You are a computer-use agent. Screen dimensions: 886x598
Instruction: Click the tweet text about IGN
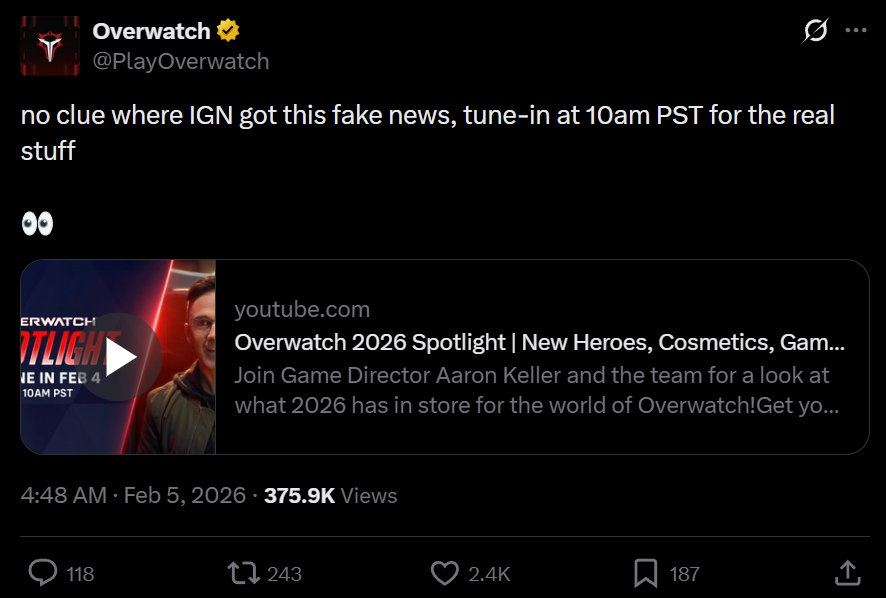(427, 115)
